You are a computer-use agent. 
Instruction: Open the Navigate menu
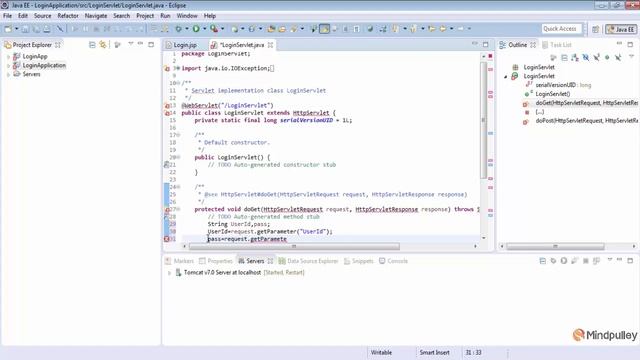tap(96, 16)
